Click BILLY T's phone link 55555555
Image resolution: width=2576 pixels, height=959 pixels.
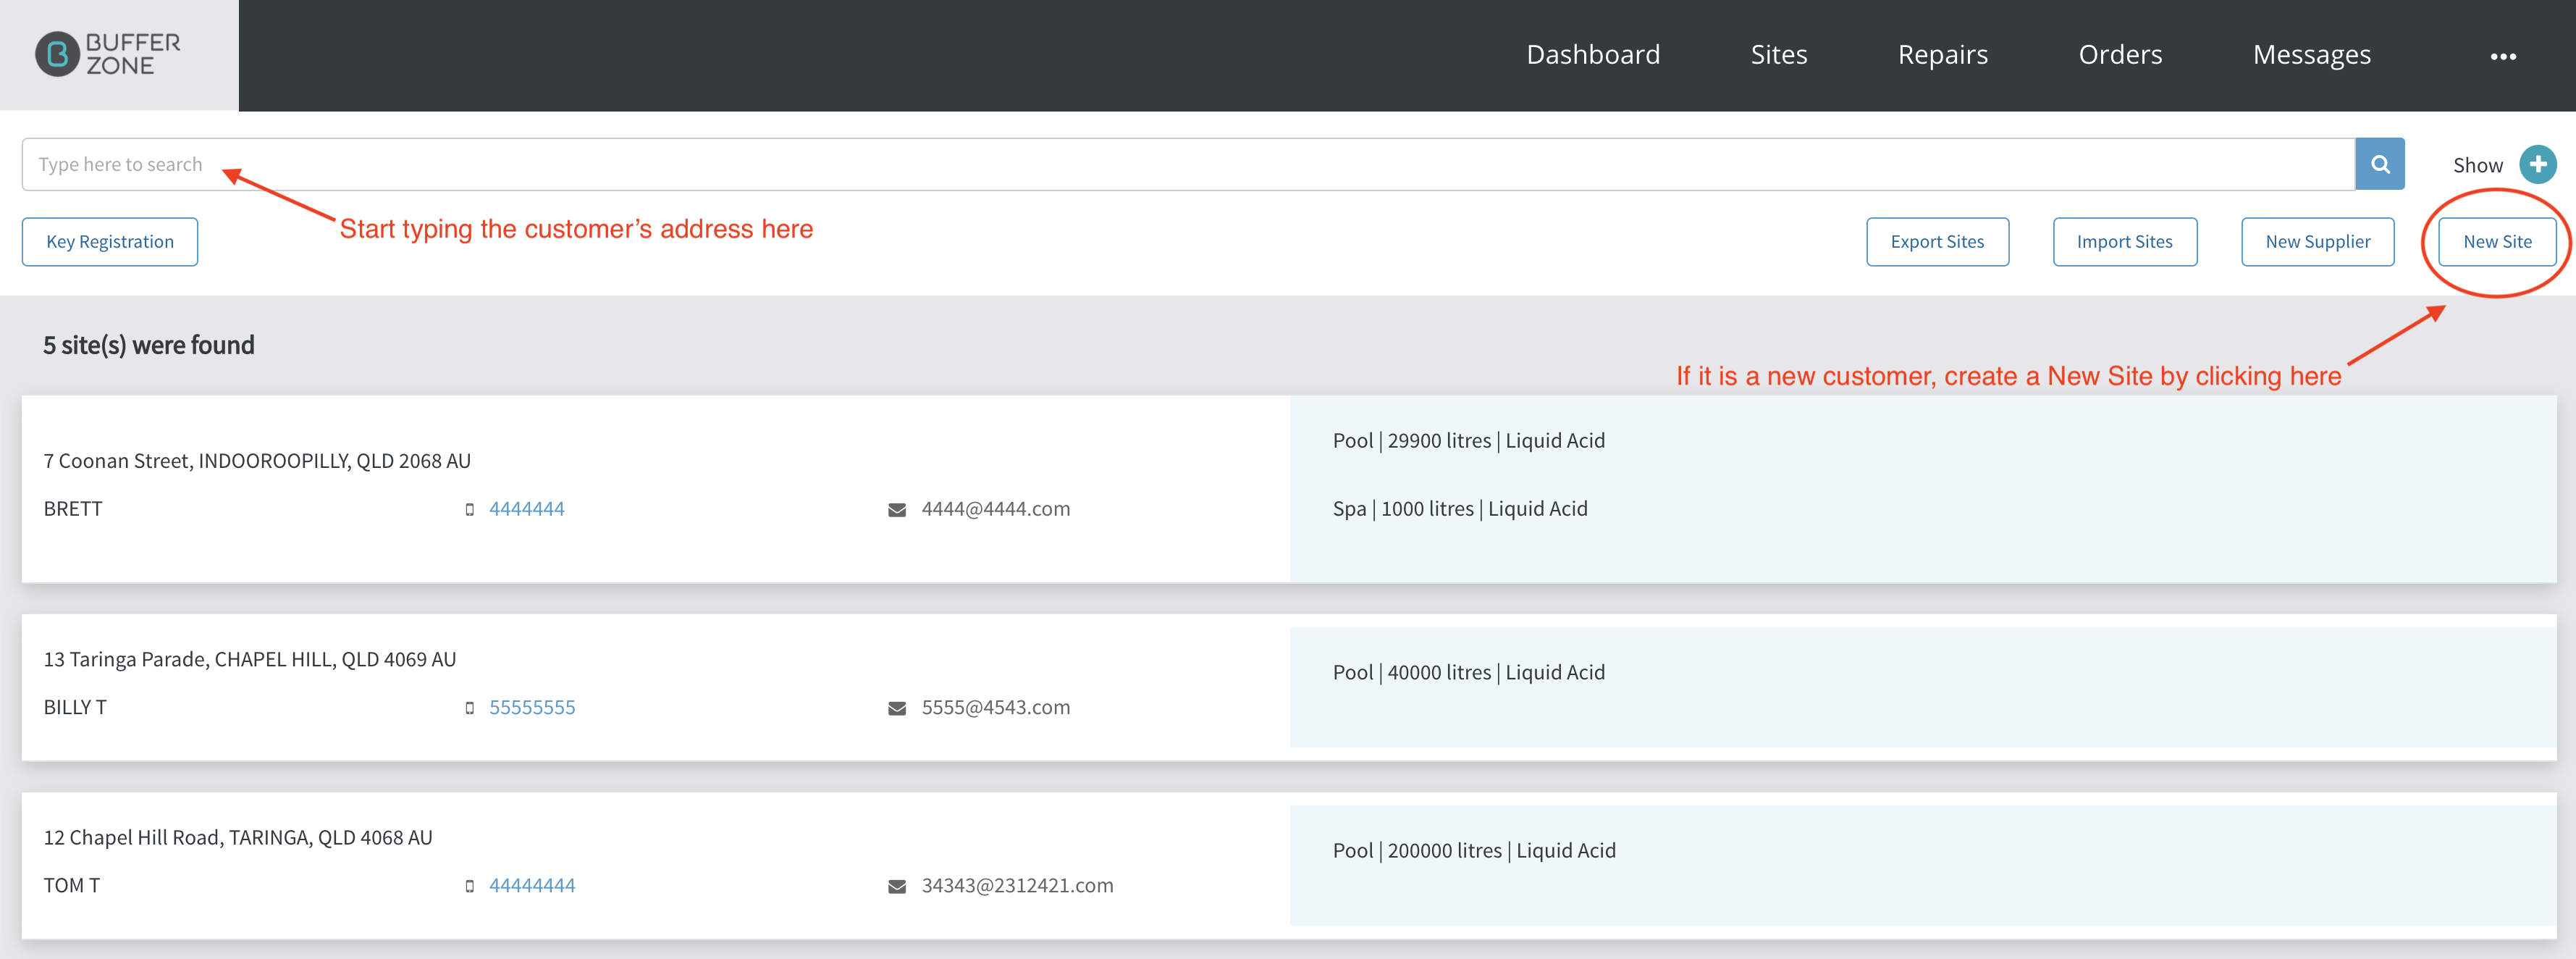tap(532, 707)
